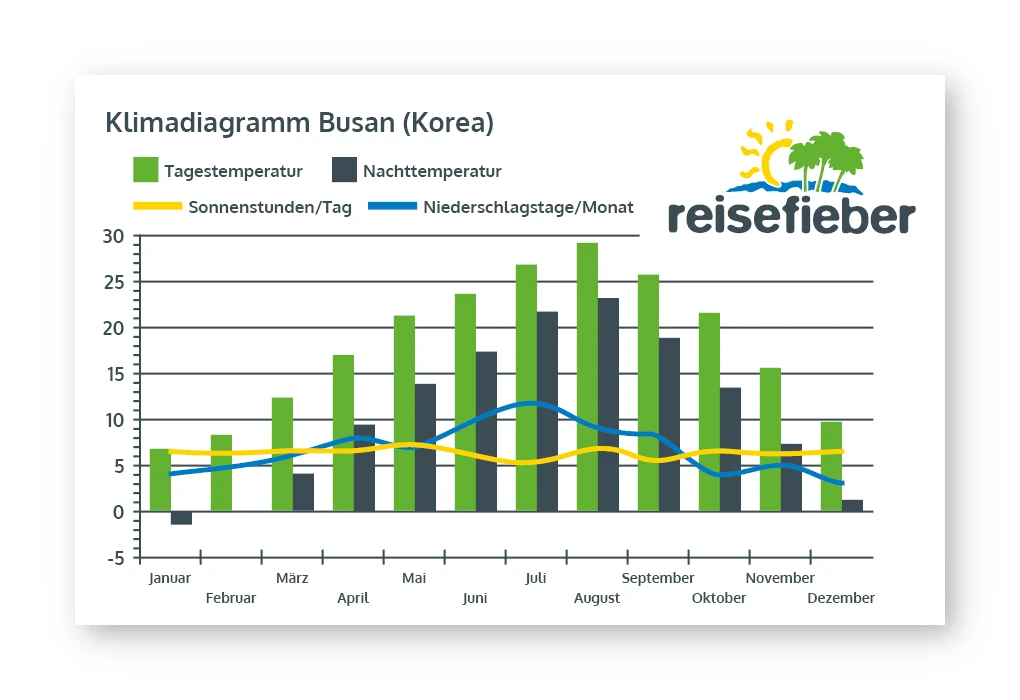Select the Nachttemperatur legend text
Viewport: 1020px width, 700px height.
432,171
